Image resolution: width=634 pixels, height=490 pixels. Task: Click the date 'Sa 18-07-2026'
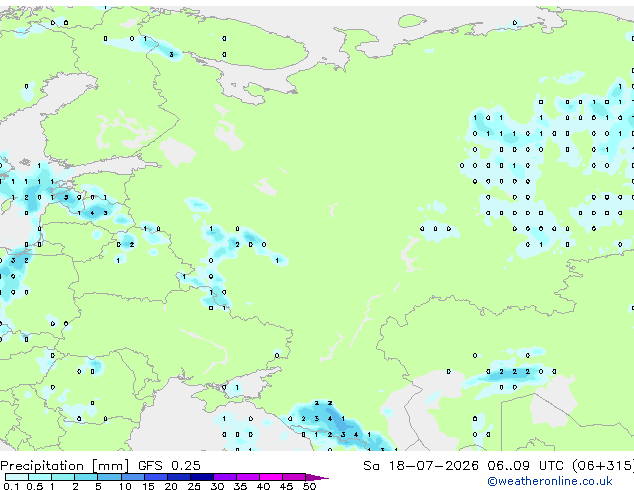coord(421,466)
